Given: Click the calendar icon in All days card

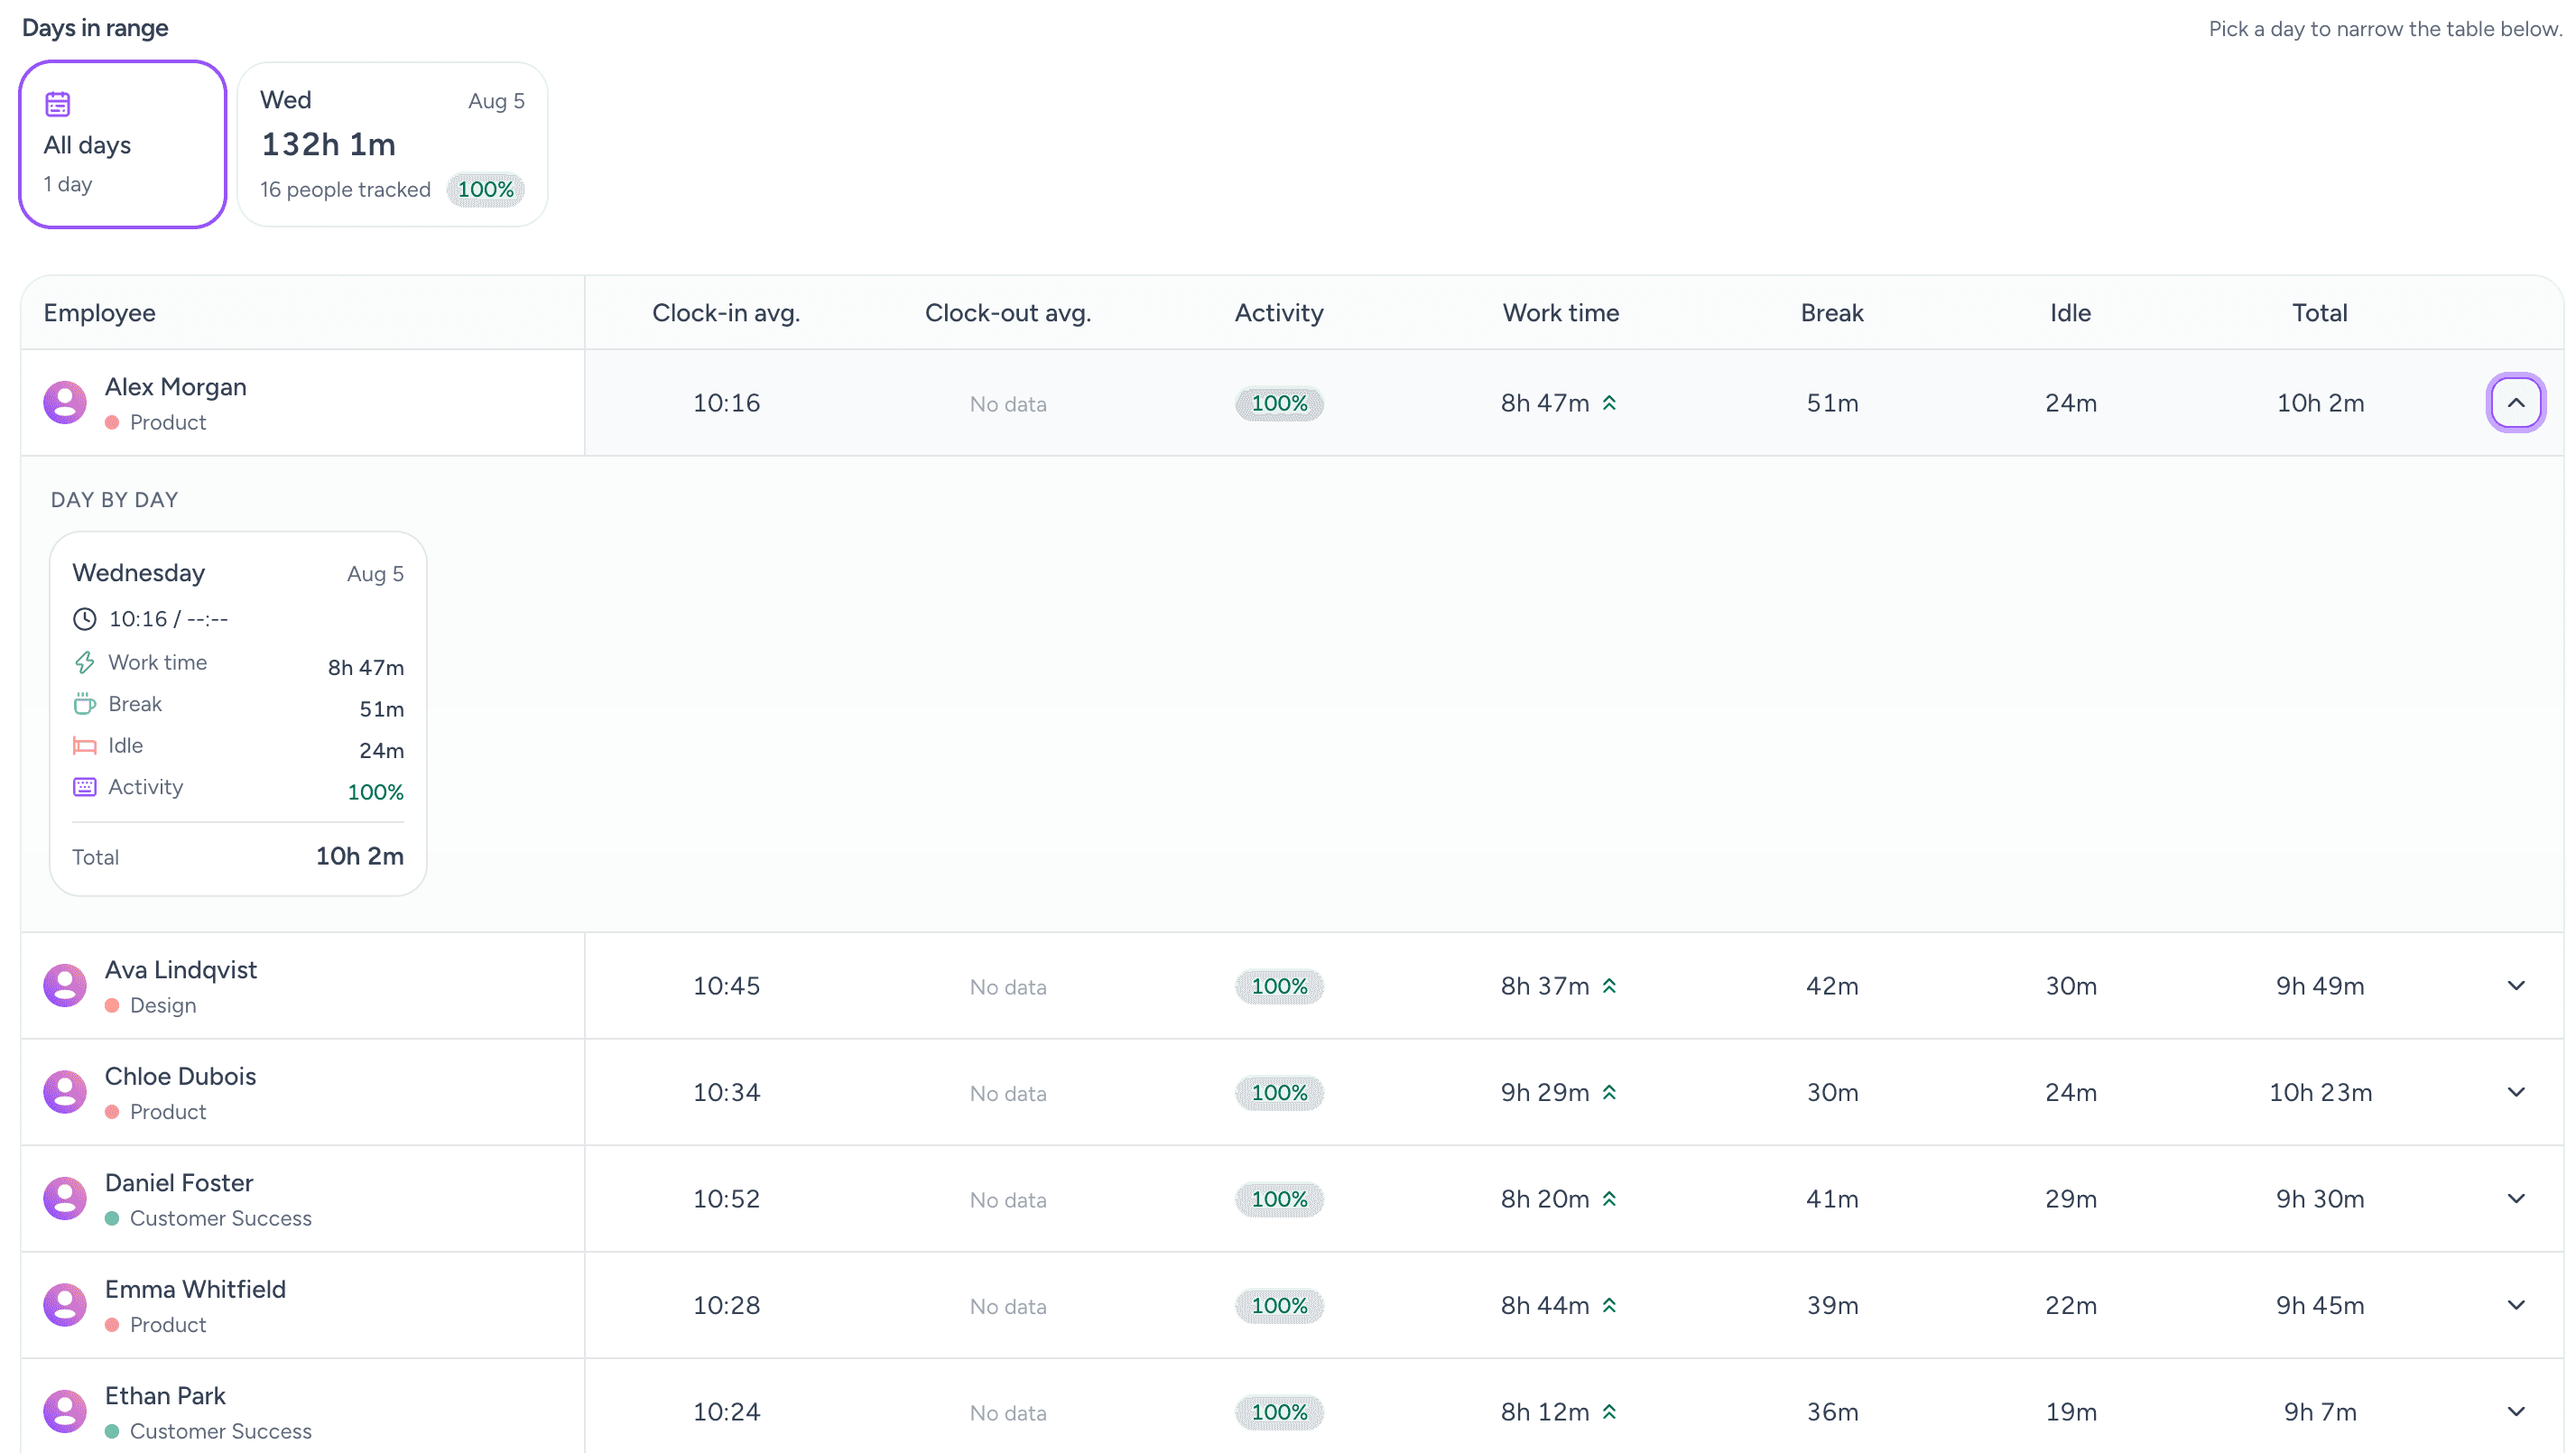Looking at the screenshot, I should (x=58, y=103).
